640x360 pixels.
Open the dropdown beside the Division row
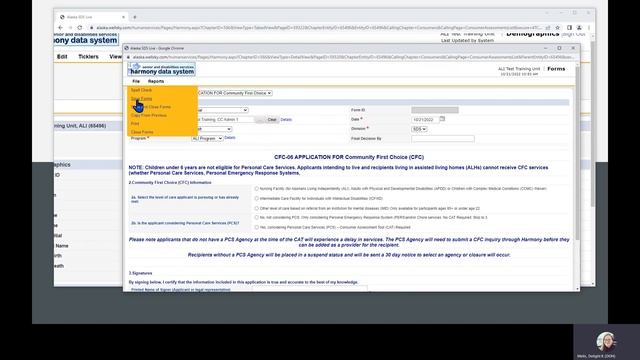214,129
